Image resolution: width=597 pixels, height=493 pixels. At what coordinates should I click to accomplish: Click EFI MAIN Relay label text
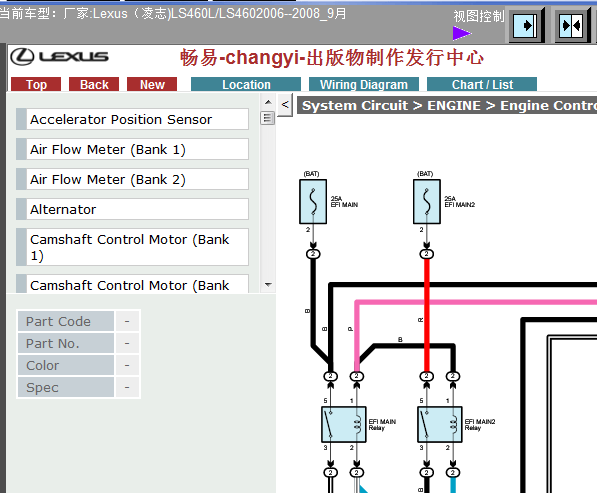point(382,424)
